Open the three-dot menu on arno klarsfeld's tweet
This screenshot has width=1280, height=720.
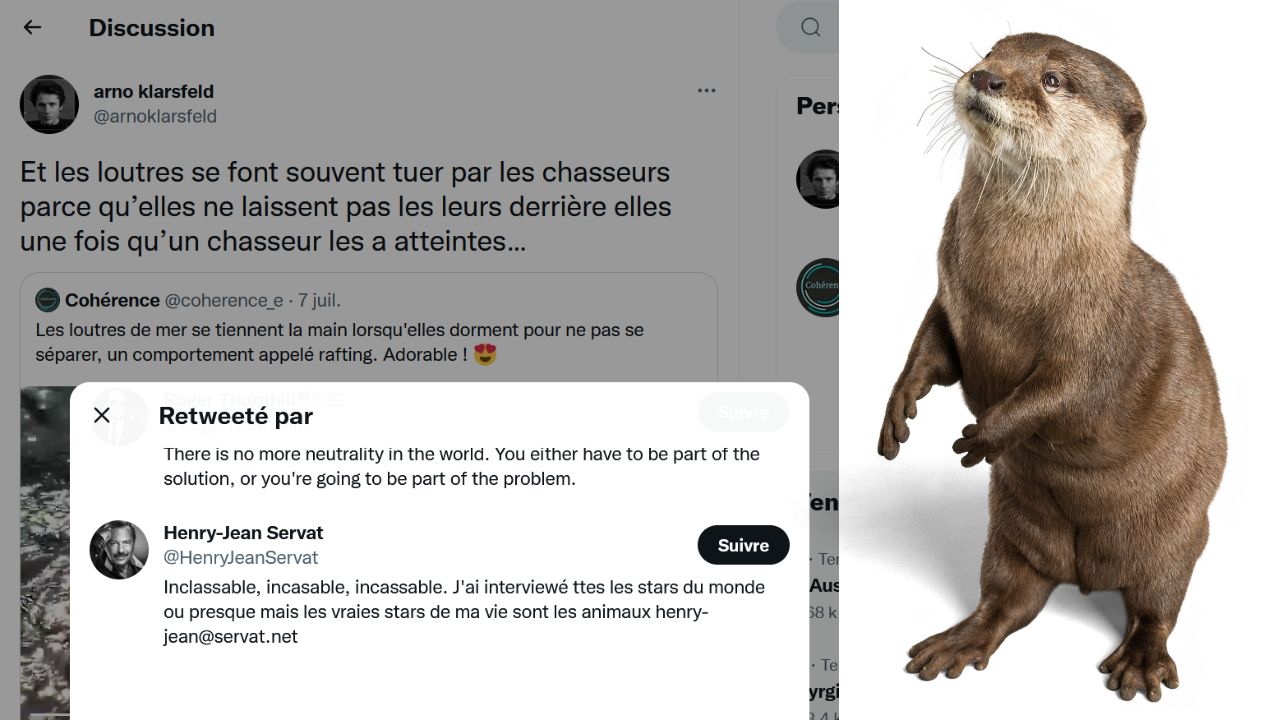pyautogui.click(x=706, y=90)
